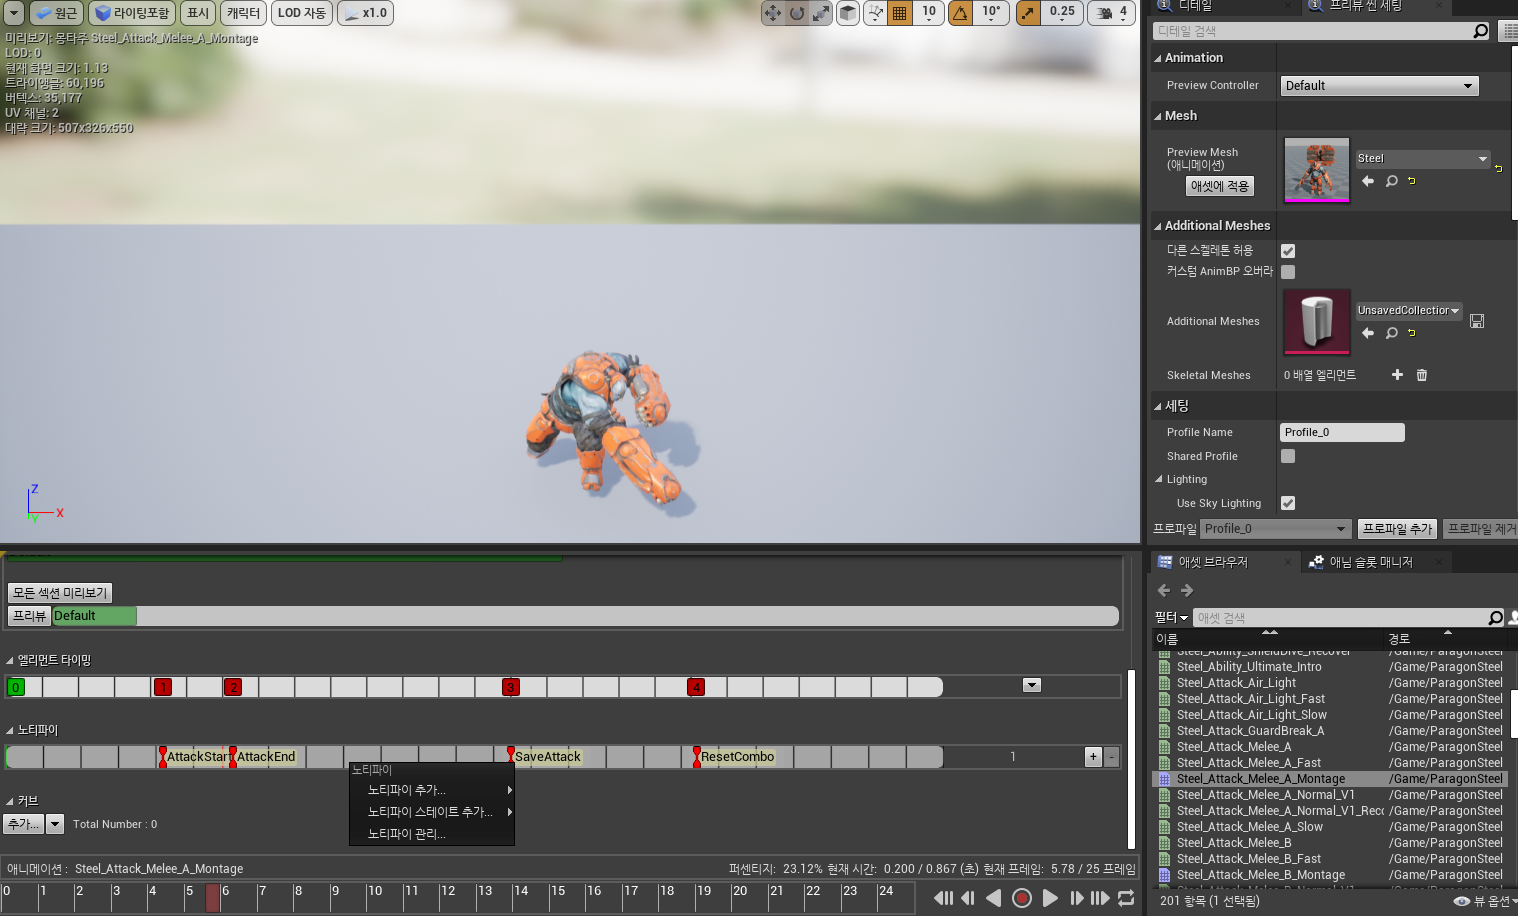Open viewport options arrow menu
Screen dimensions: 1518x916
(14, 13)
